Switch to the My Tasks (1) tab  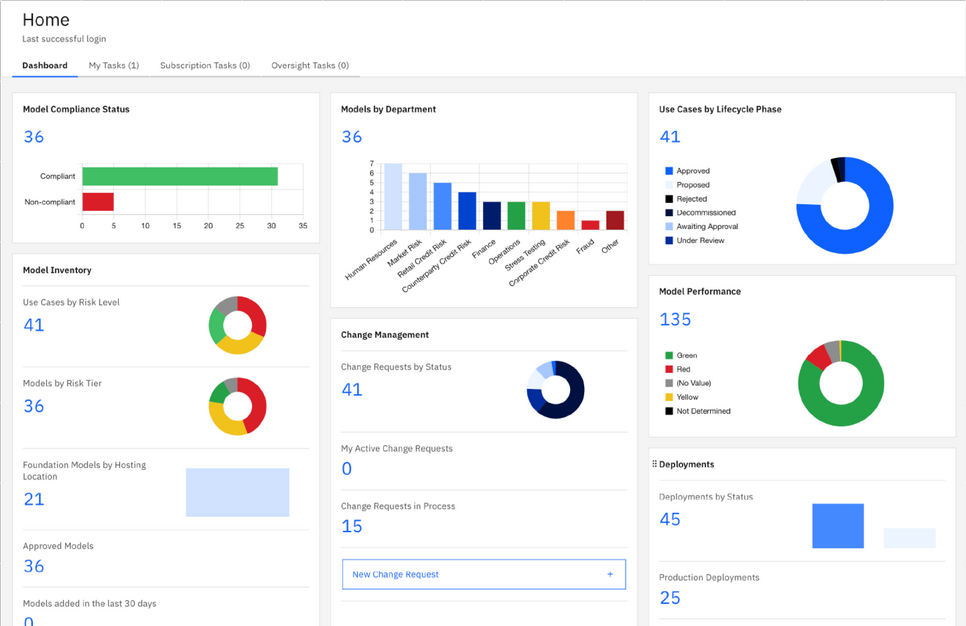coord(114,65)
